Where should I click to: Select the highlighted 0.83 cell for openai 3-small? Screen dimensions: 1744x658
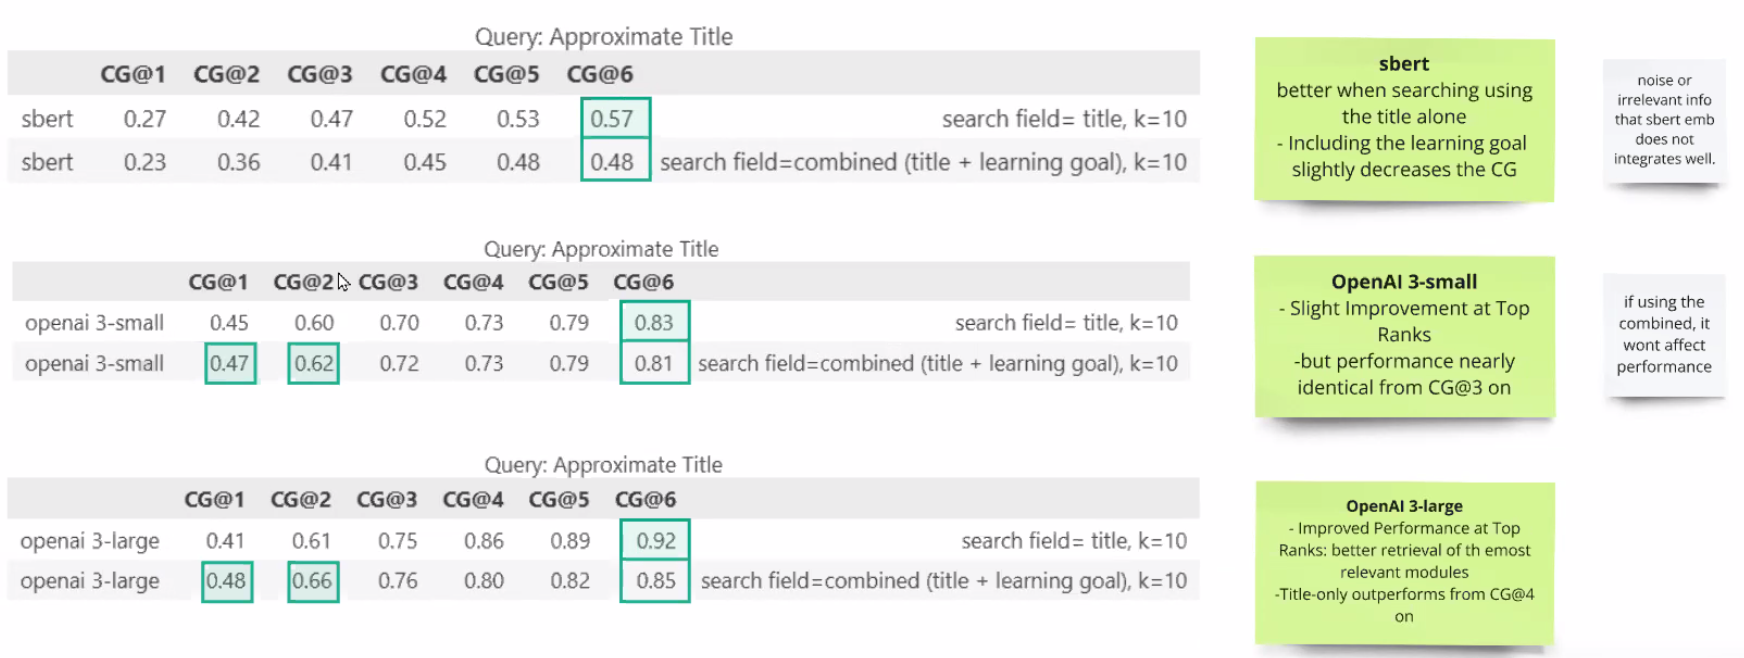pos(654,323)
